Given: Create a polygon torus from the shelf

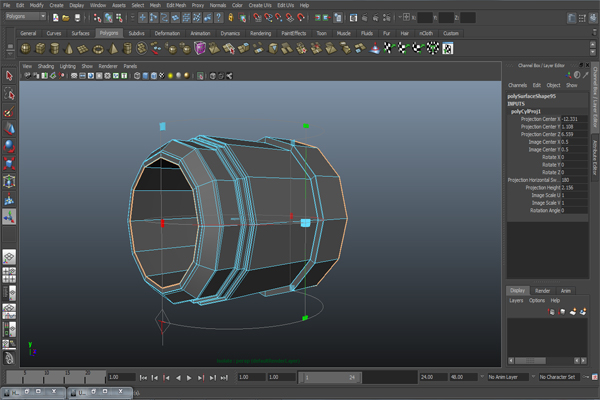Looking at the screenshot, I should (98, 49).
